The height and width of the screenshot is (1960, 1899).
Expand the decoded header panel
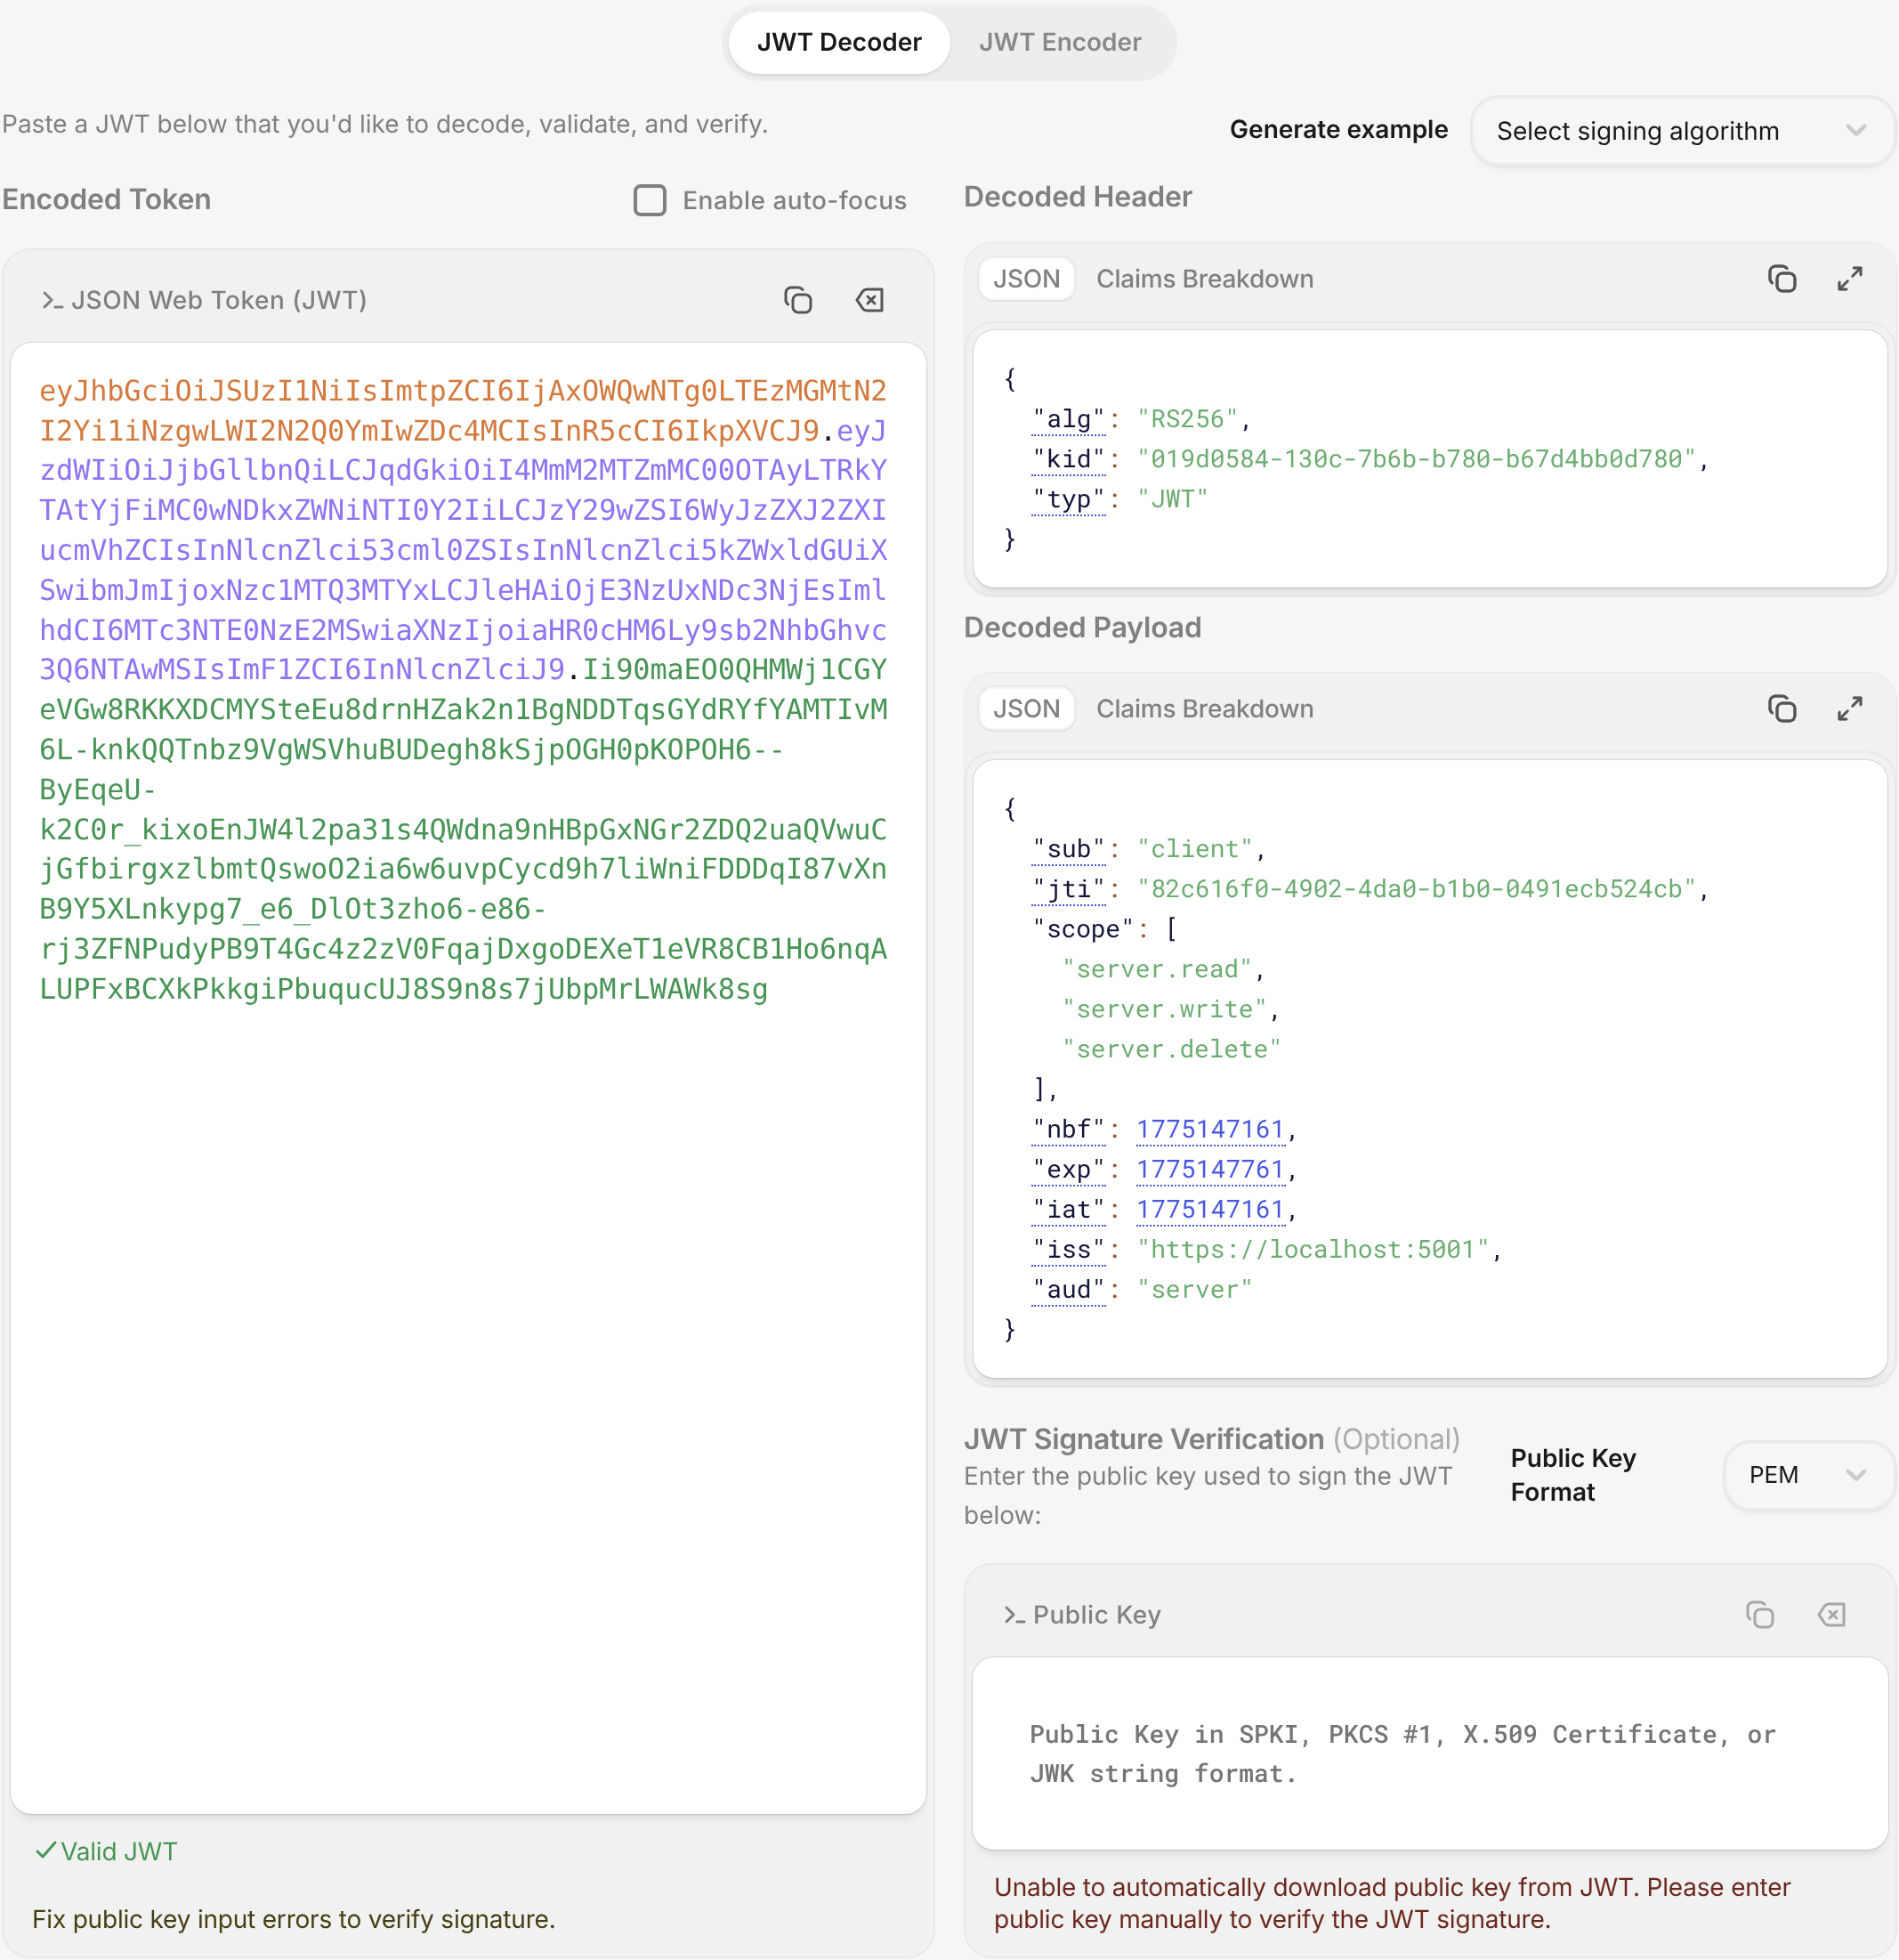(1849, 279)
